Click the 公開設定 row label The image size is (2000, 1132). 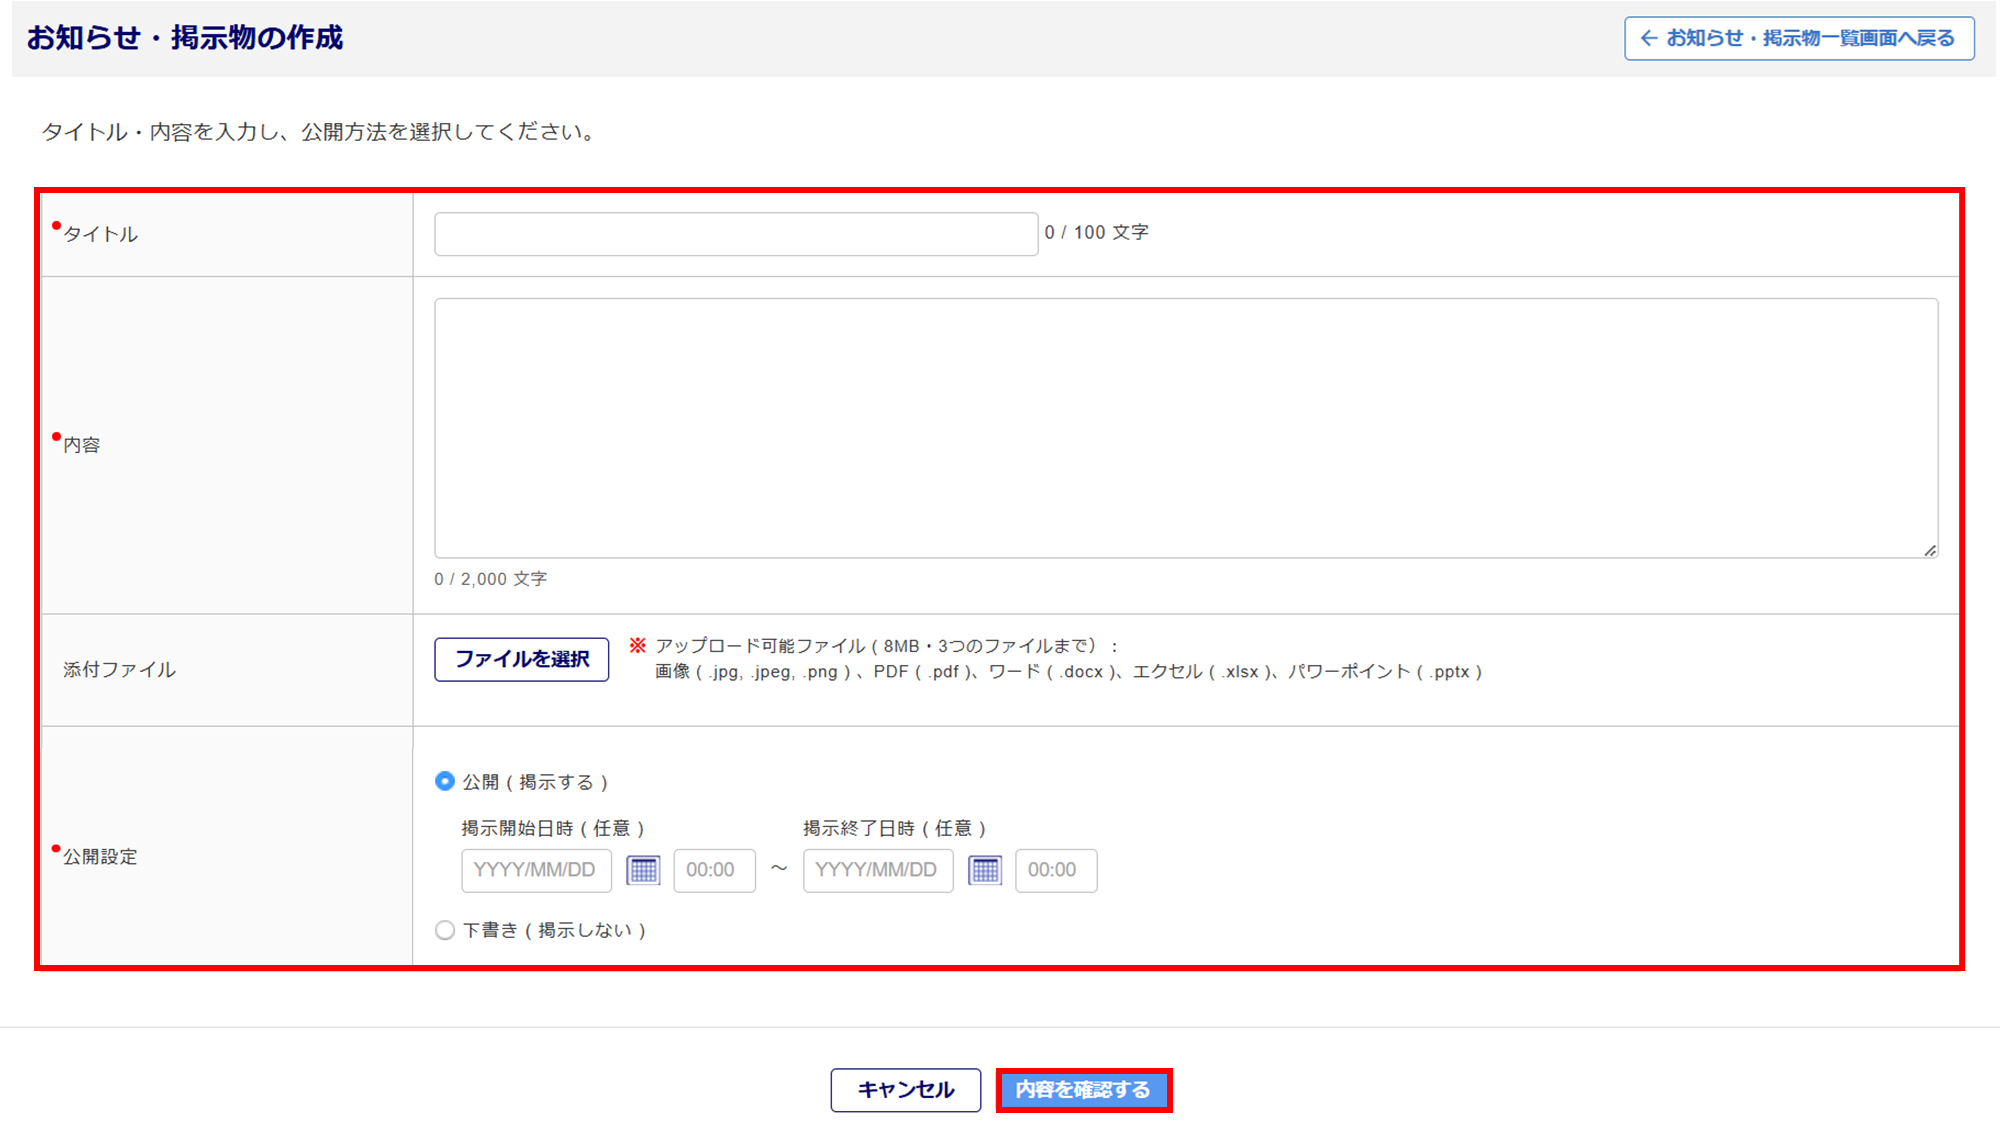coord(100,857)
